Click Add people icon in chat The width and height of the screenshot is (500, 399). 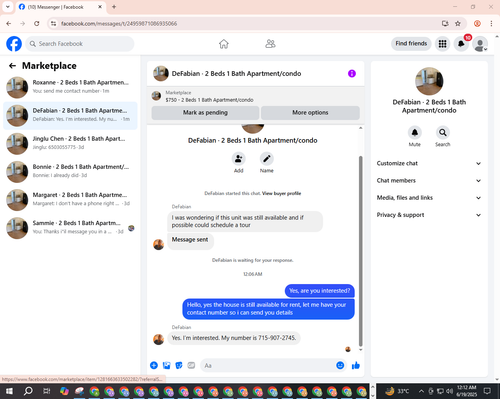click(x=239, y=159)
